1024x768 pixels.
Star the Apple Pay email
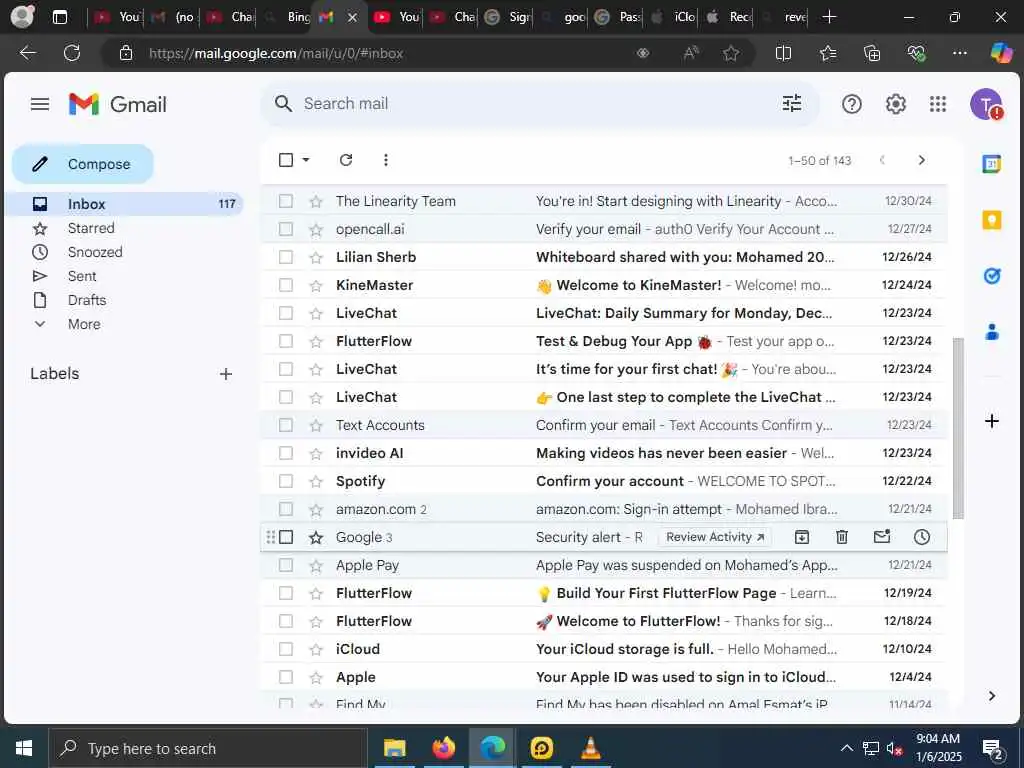[316, 566]
